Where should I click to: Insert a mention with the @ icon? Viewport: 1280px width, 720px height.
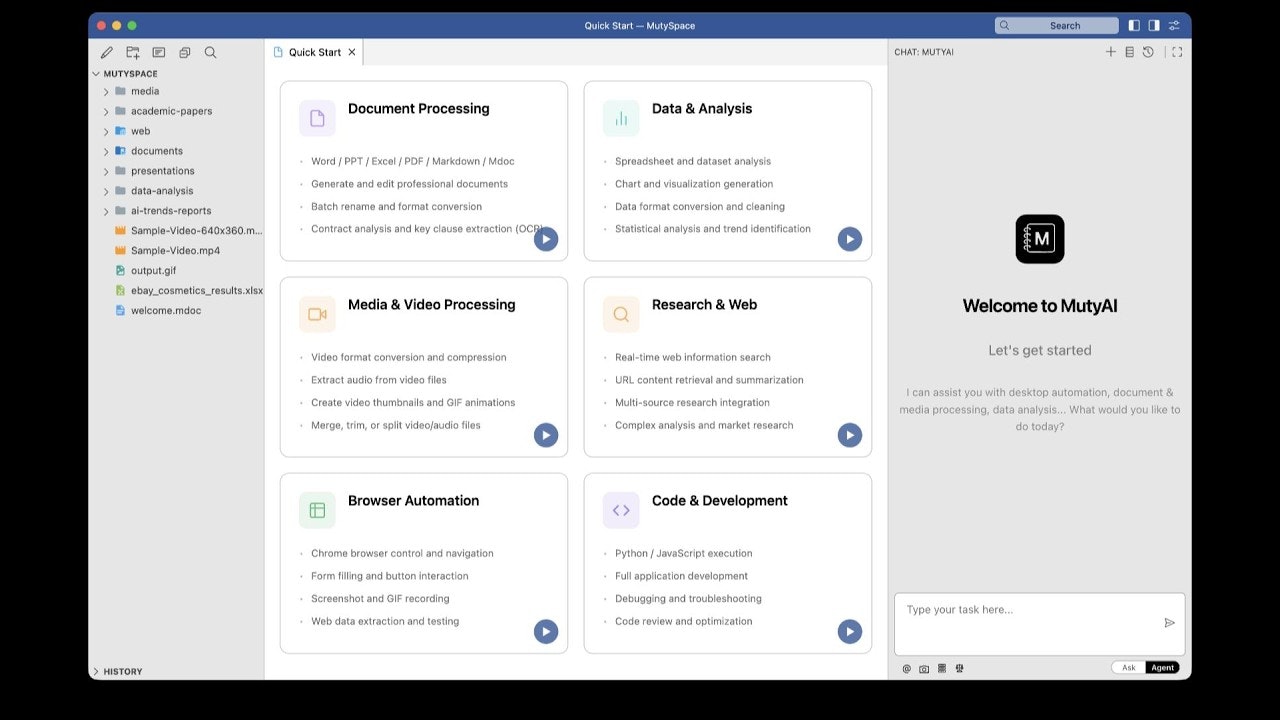point(907,669)
